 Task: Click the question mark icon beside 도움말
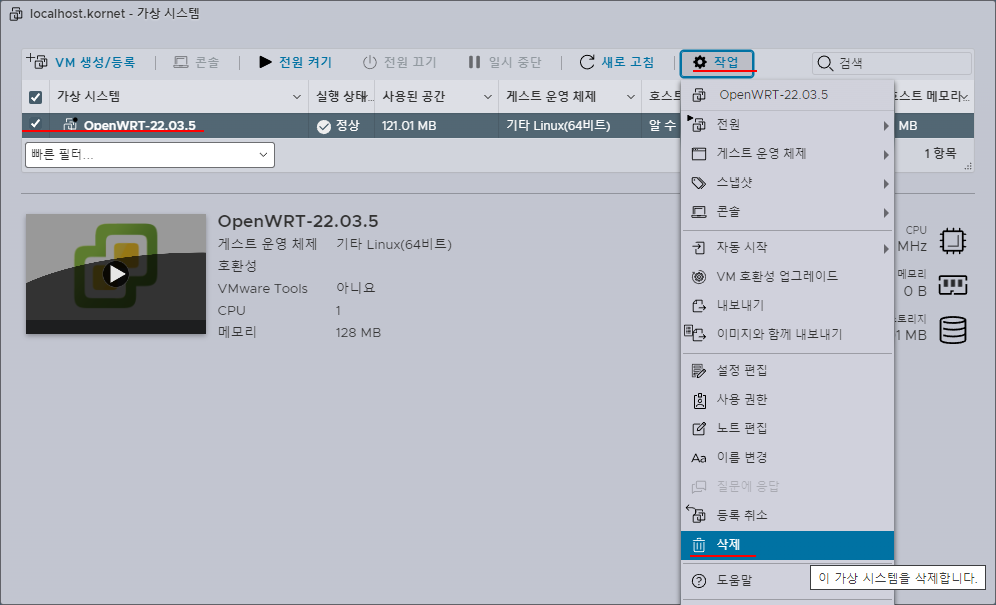tap(699, 581)
